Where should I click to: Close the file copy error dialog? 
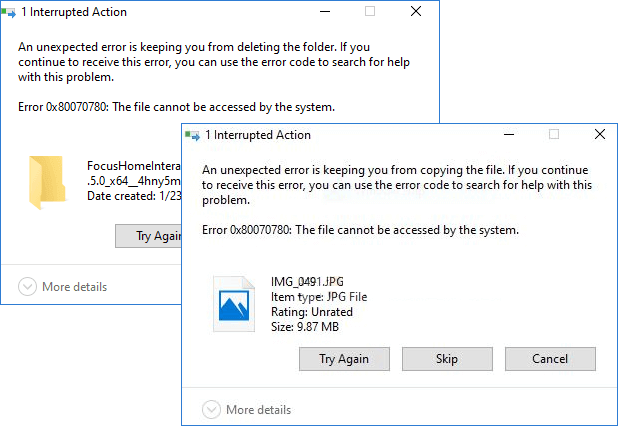(599, 135)
